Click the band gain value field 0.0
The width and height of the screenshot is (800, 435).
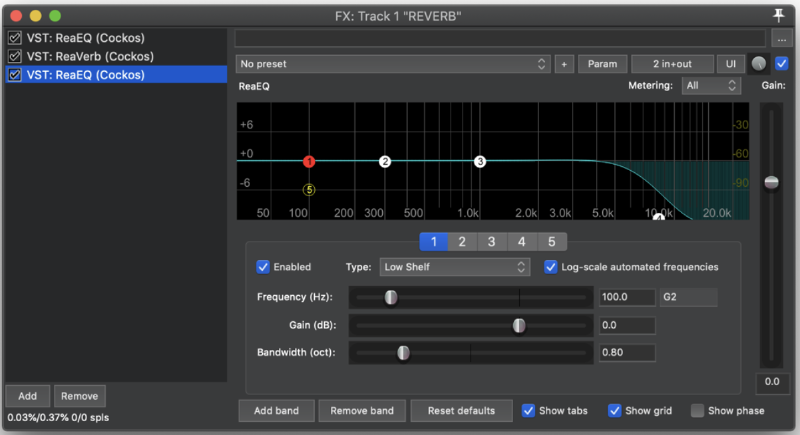(627, 325)
